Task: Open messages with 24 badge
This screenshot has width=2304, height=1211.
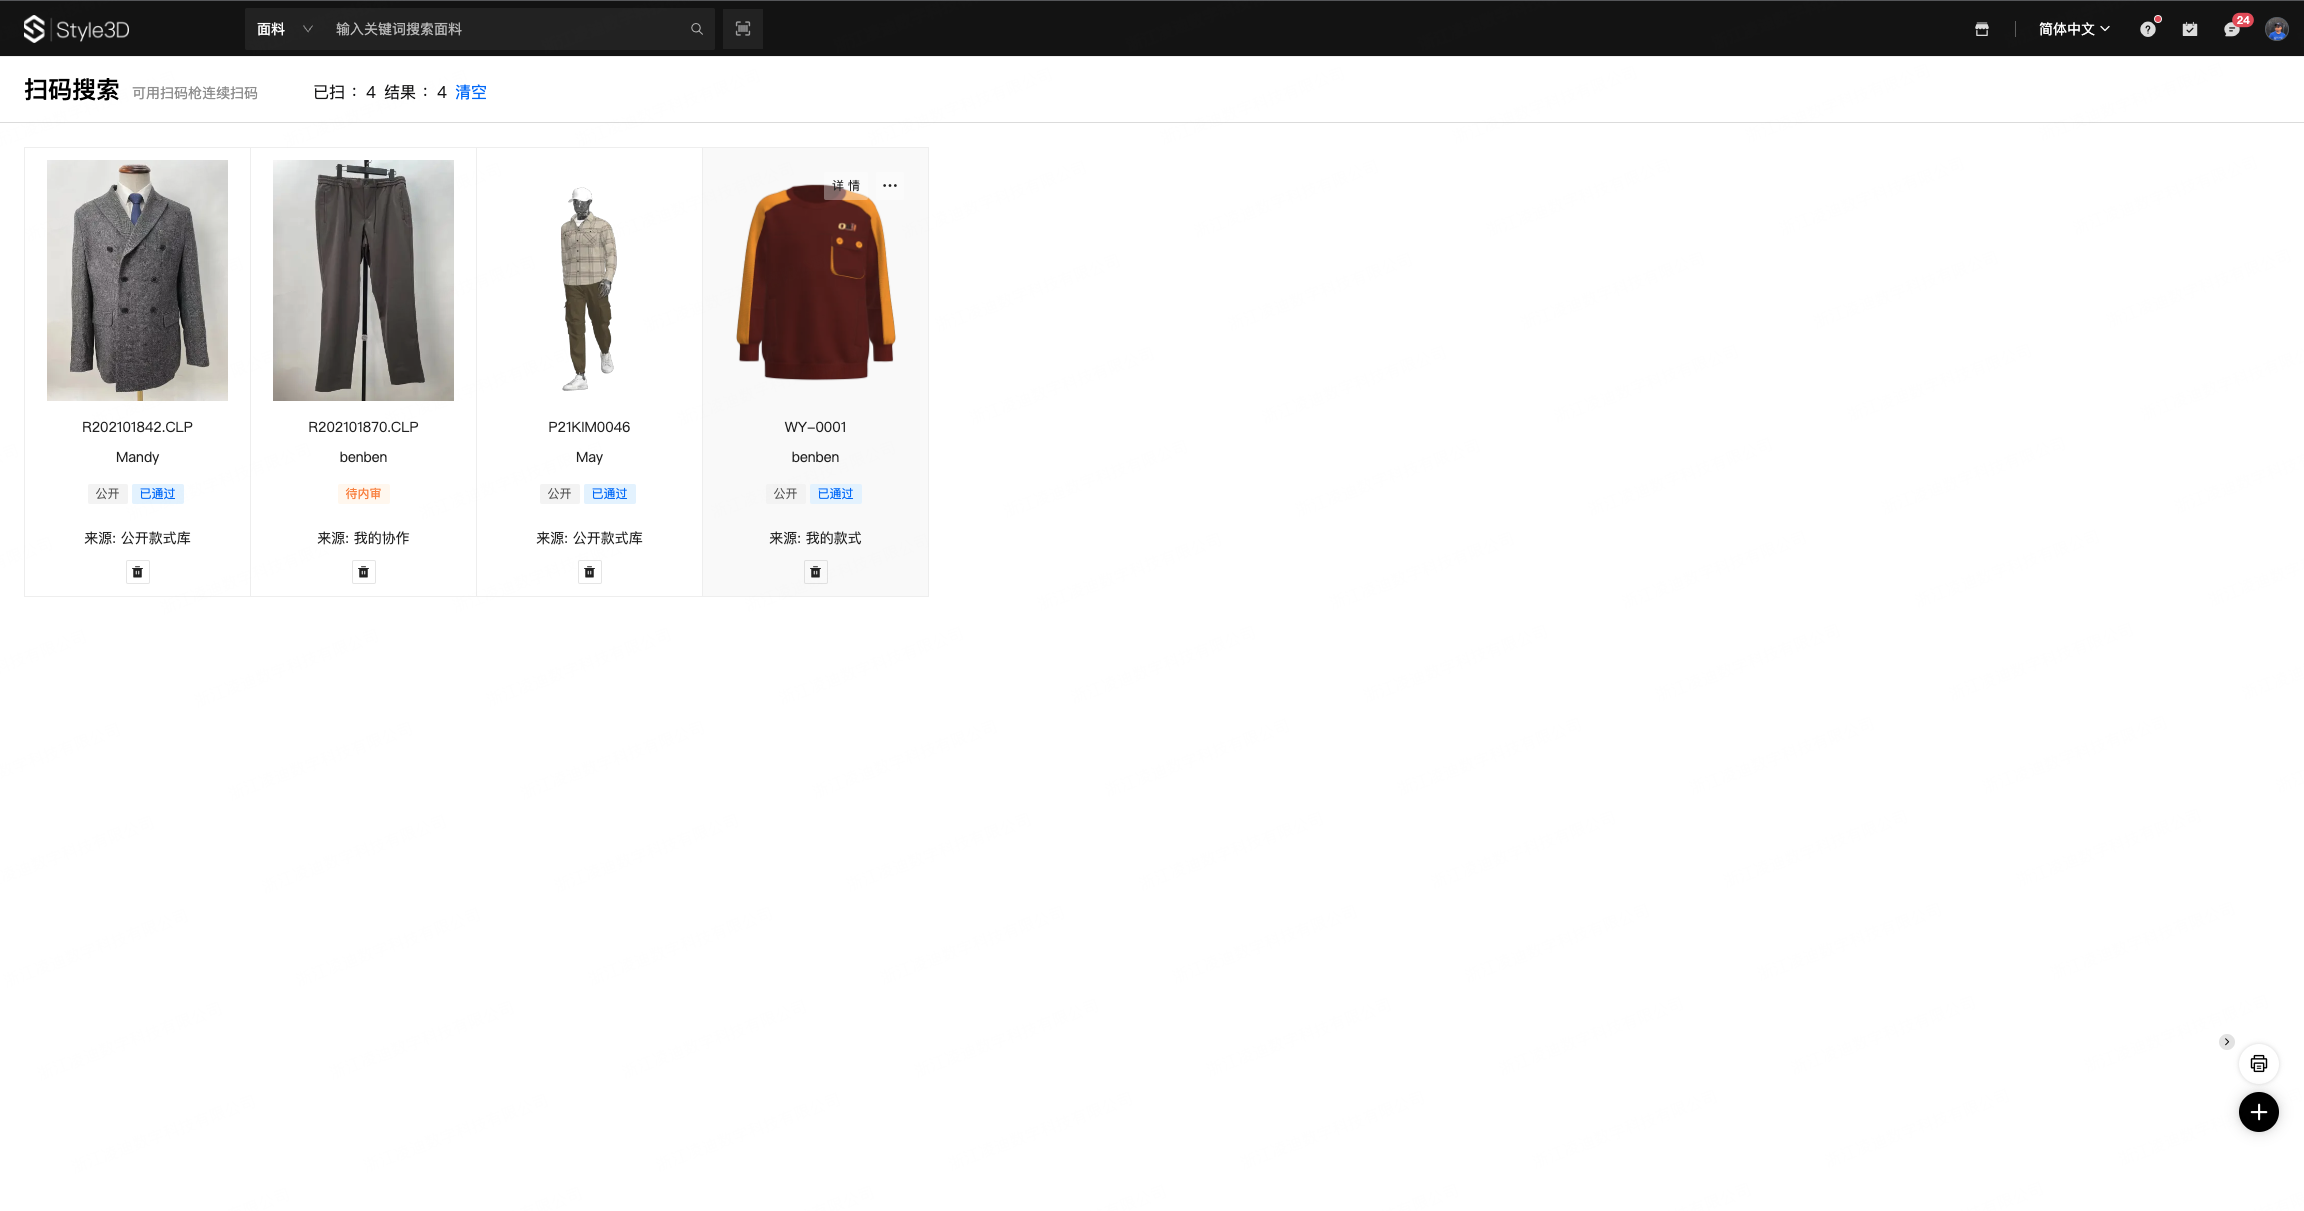Action: coord(2232,29)
